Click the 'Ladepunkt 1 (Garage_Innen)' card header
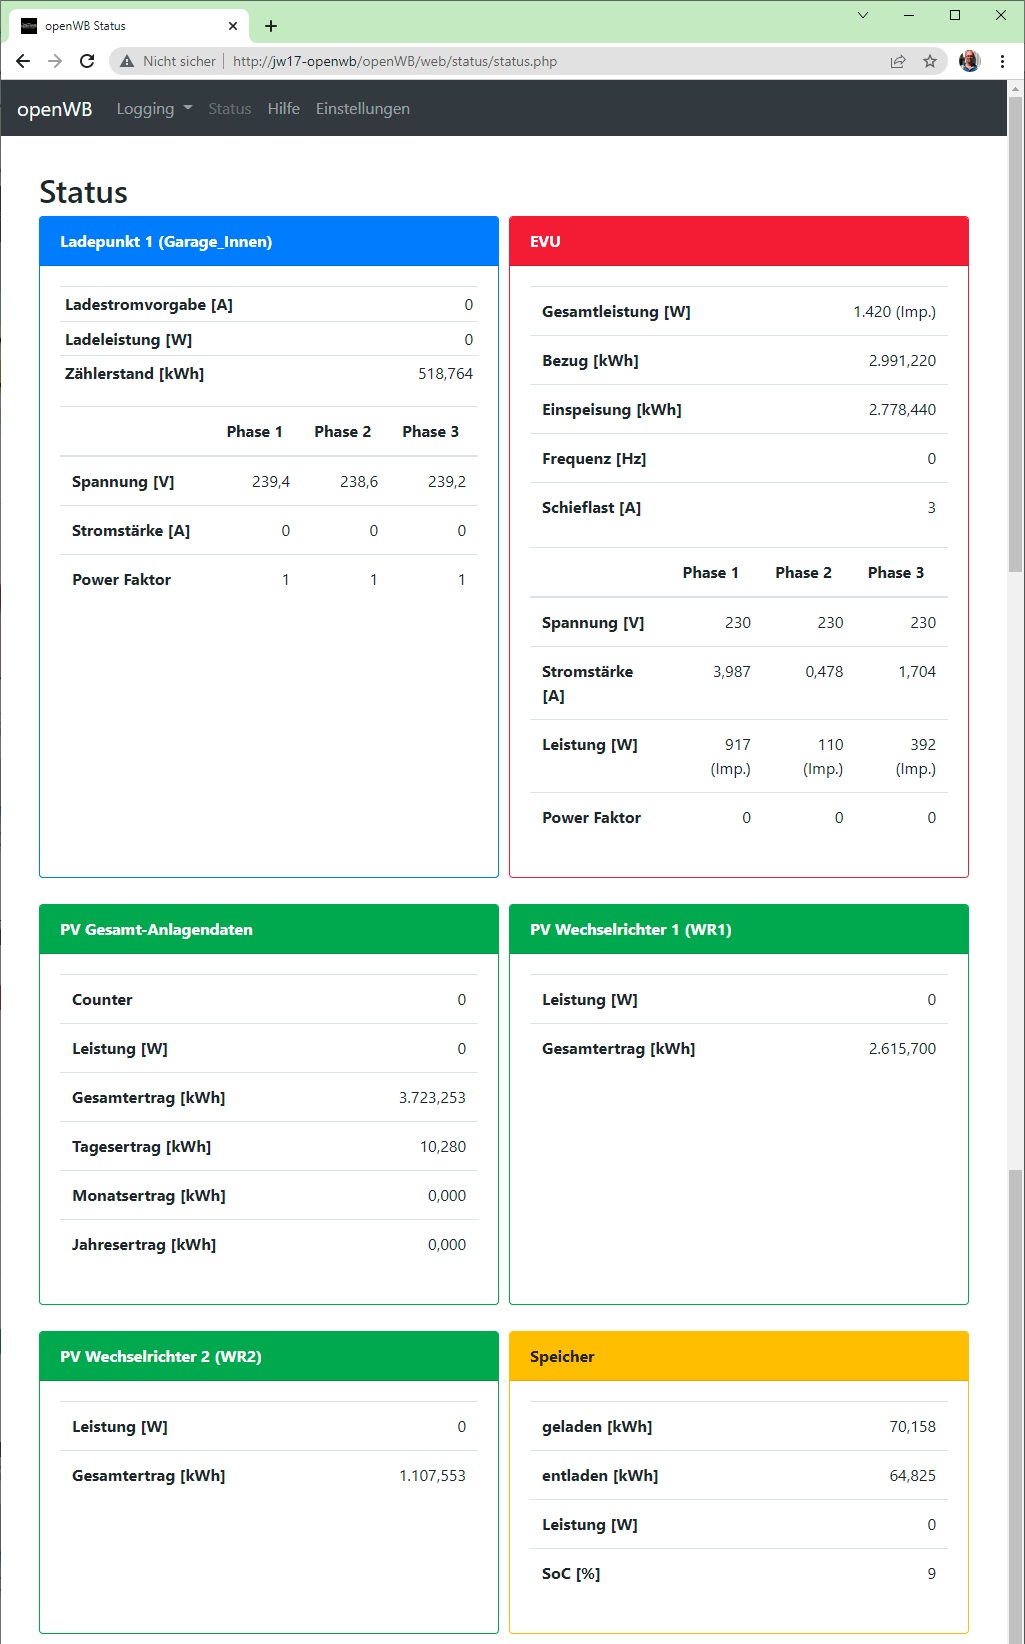 pos(269,242)
